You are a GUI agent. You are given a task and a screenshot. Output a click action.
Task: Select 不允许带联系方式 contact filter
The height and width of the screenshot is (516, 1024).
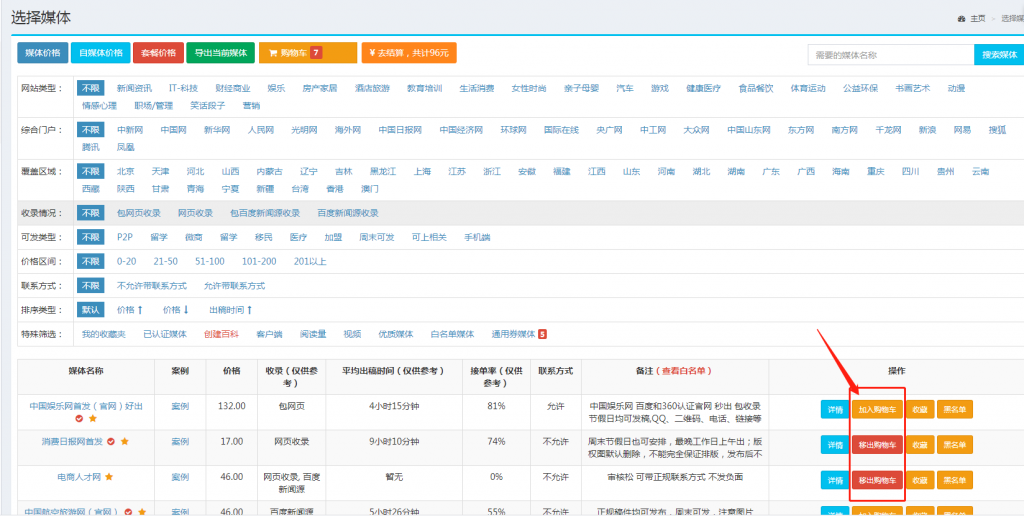[150, 286]
